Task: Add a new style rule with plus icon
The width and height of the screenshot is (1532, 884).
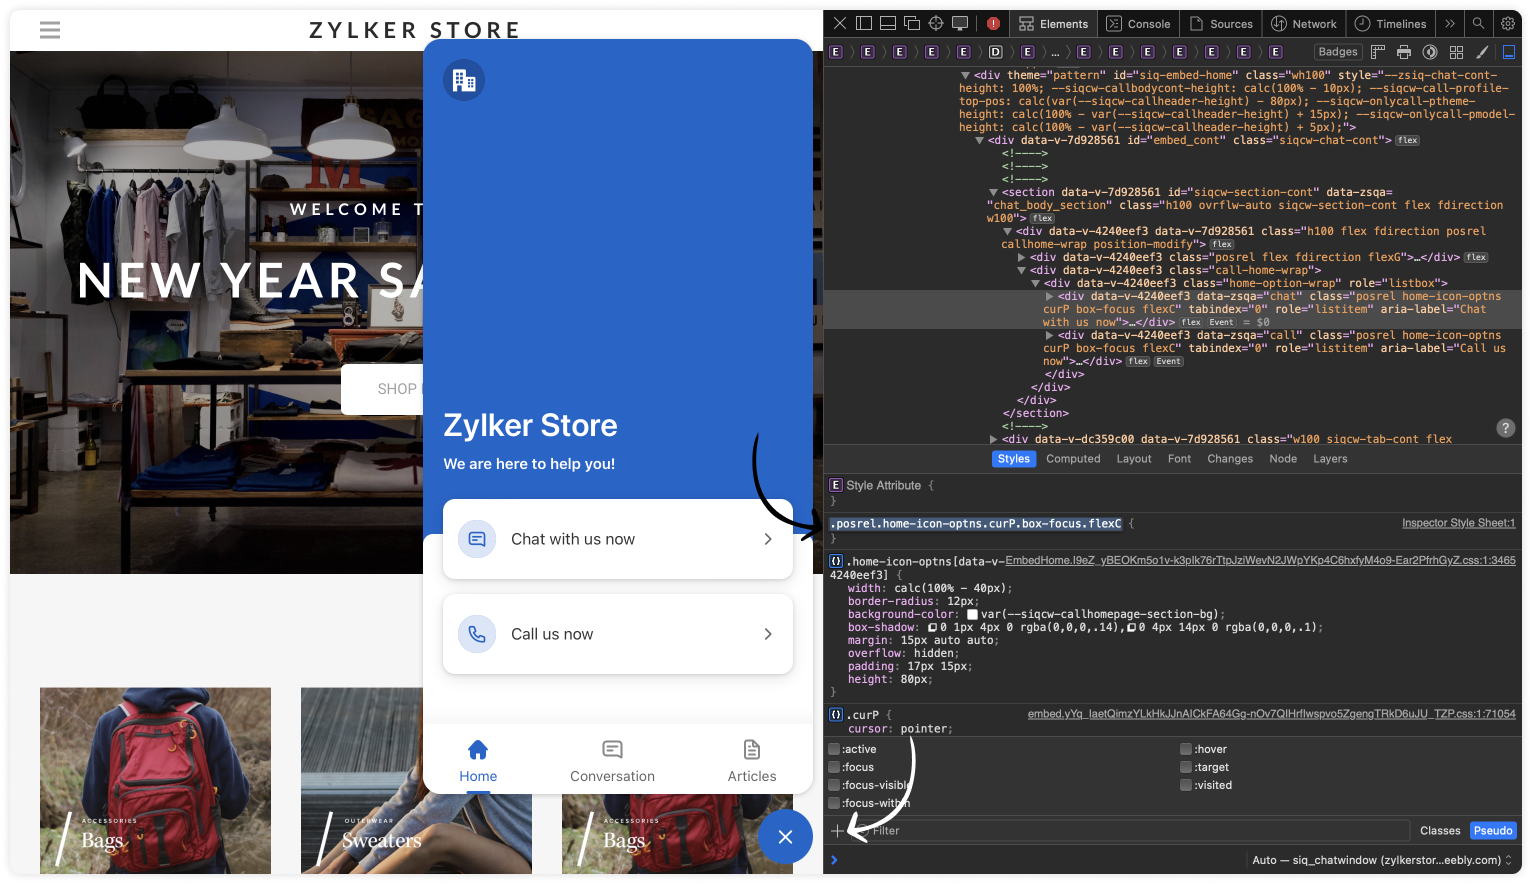Action: [838, 831]
